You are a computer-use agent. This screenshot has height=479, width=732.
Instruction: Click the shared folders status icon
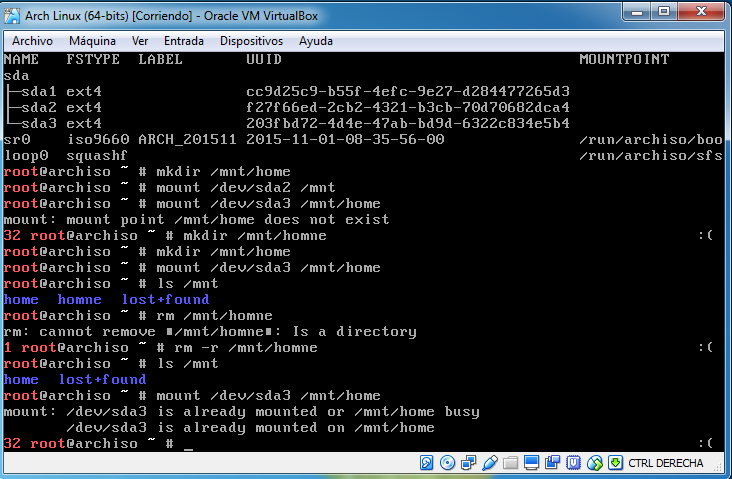click(510, 463)
